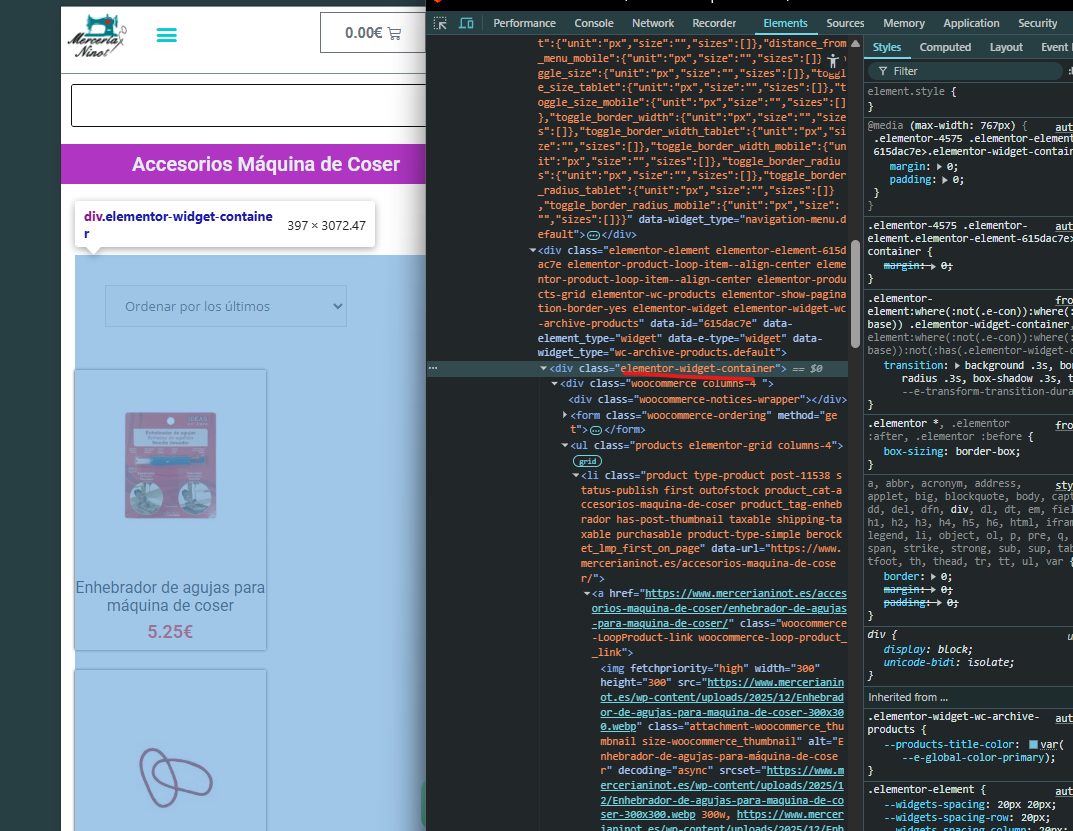Collapse the products elementor-grid ul node

pyautogui.click(x=566, y=446)
